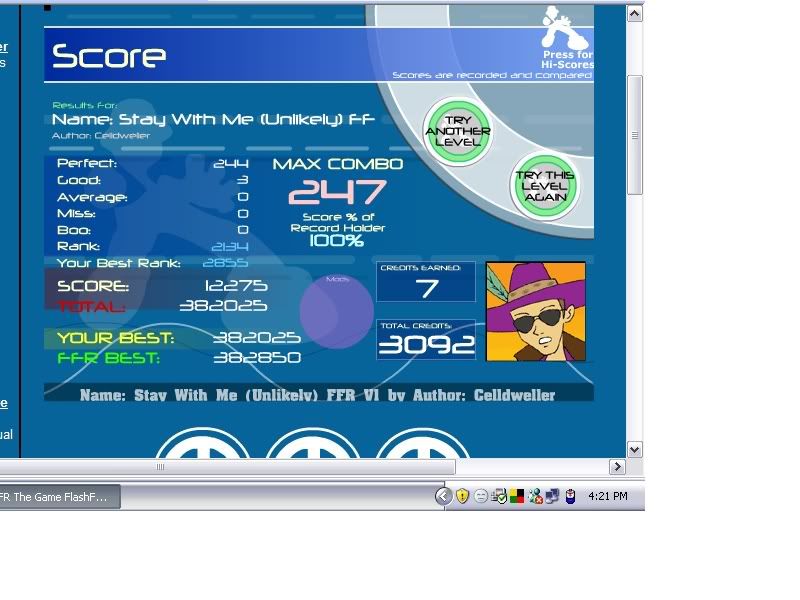
Task: Open the four-color square tray icon
Action: pos(517,495)
